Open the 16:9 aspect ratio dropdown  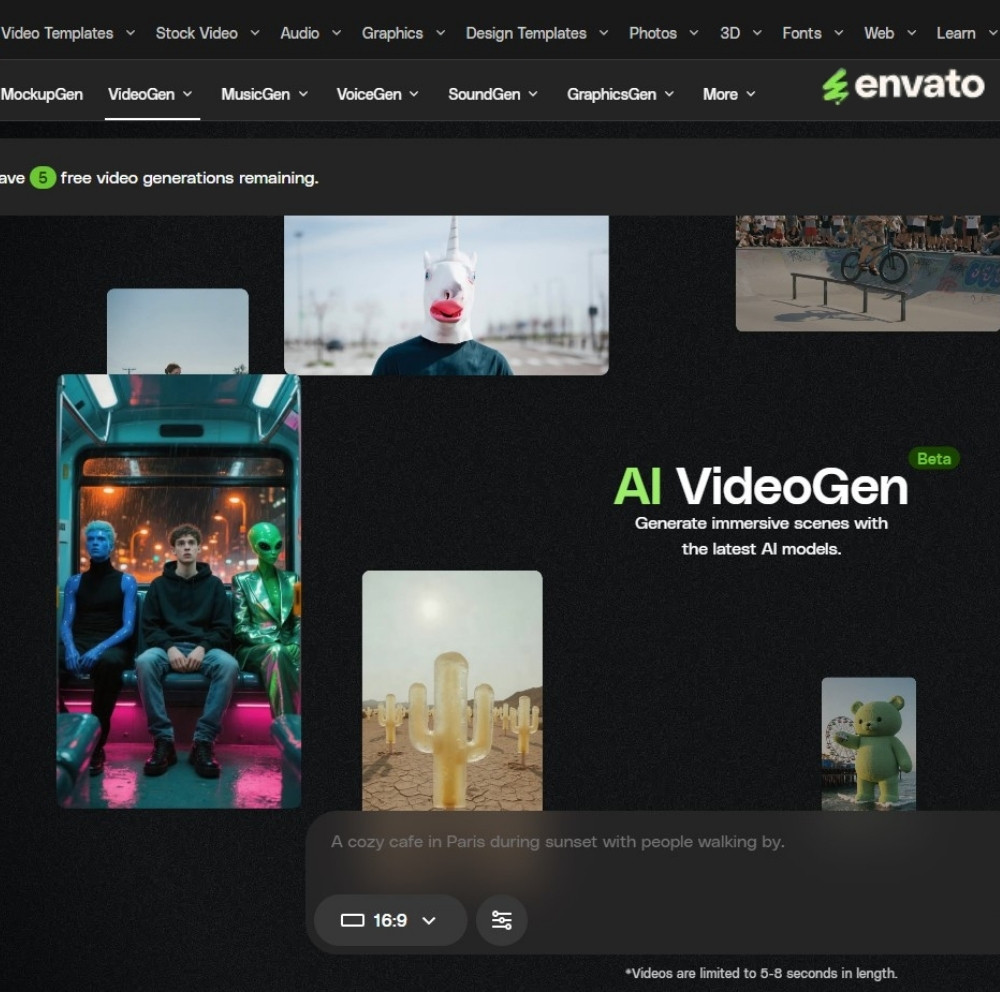click(x=390, y=920)
